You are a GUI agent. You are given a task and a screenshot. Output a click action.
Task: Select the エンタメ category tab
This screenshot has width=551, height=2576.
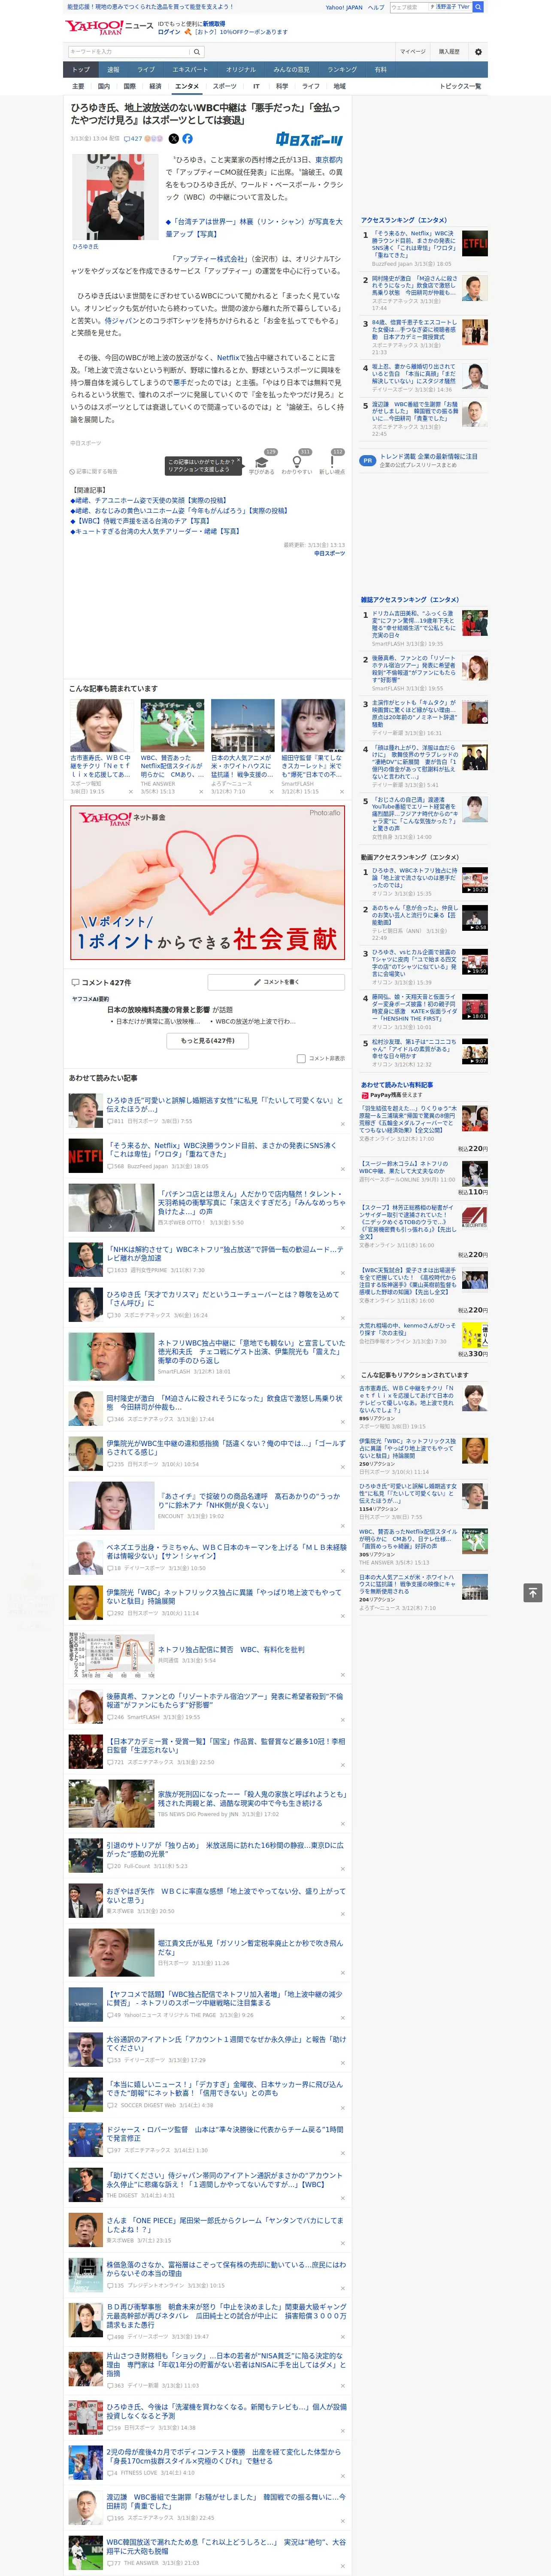pyautogui.click(x=187, y=86)
